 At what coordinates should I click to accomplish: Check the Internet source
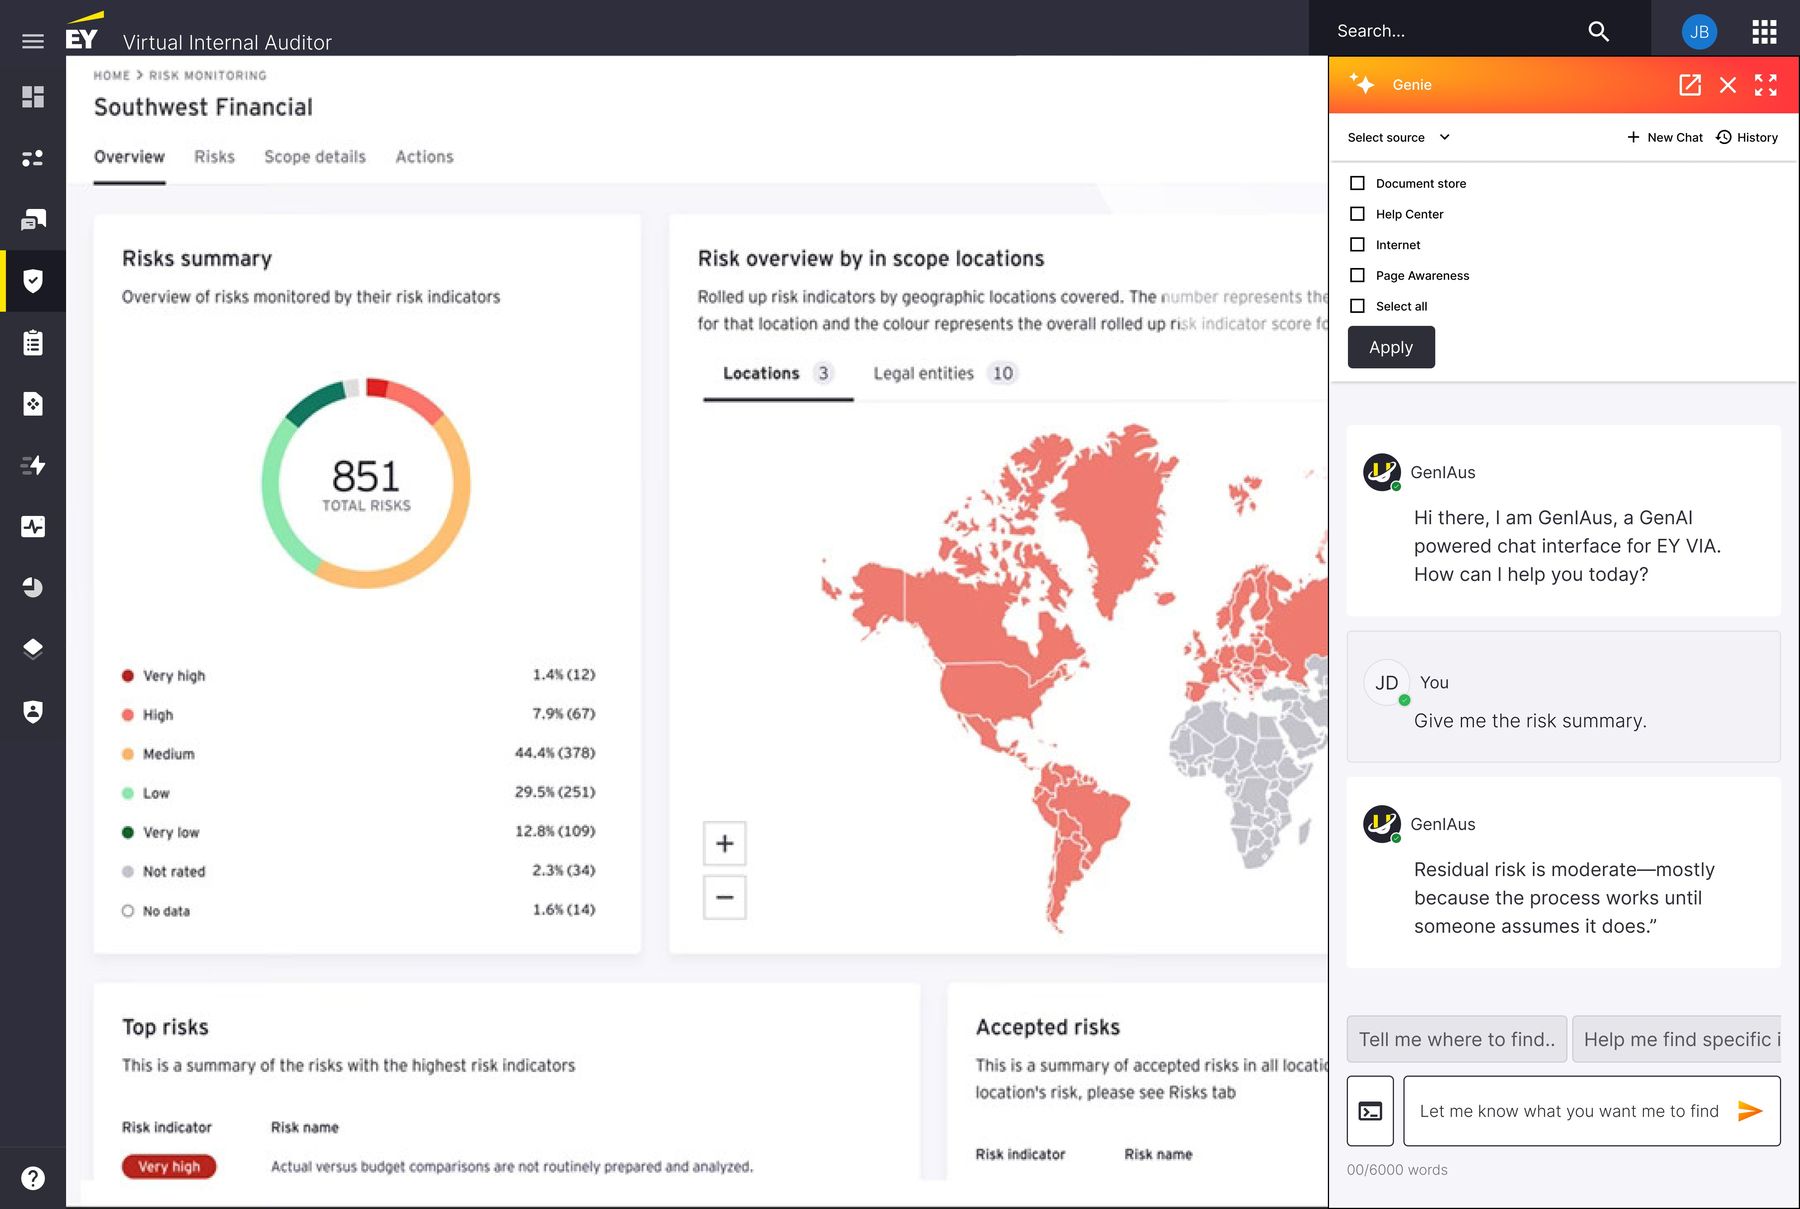point(1357,245)
